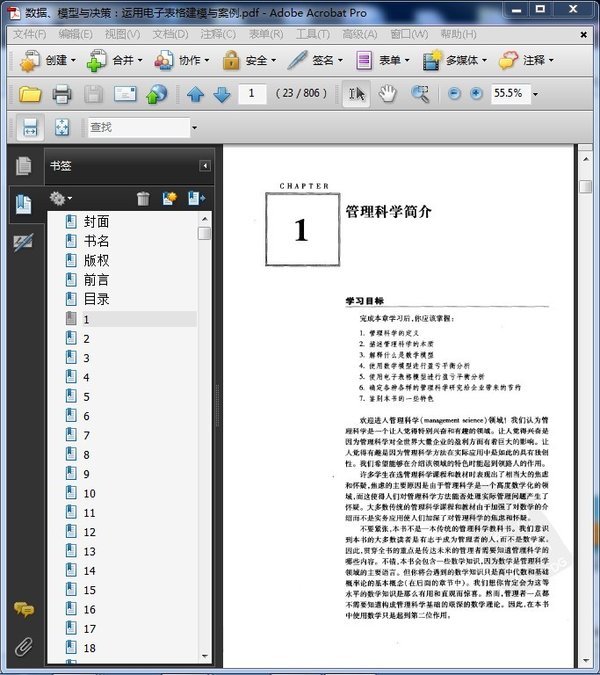Open the zoom percentage dropdown arrow

click(535, 94)
